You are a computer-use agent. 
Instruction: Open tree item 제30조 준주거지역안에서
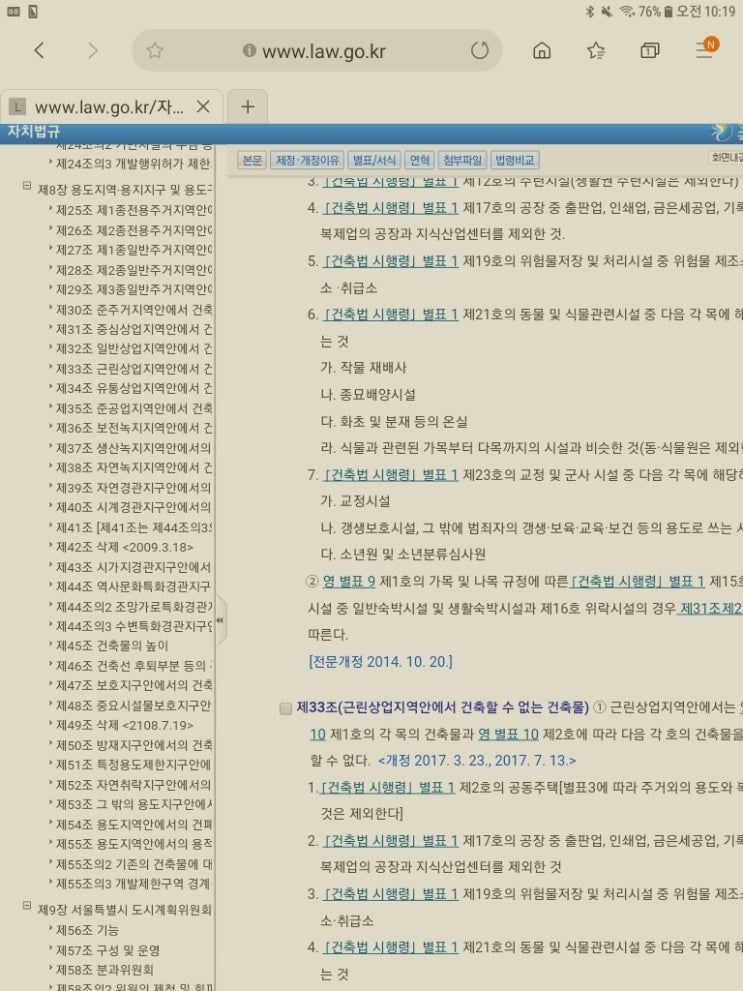[134, 309]
